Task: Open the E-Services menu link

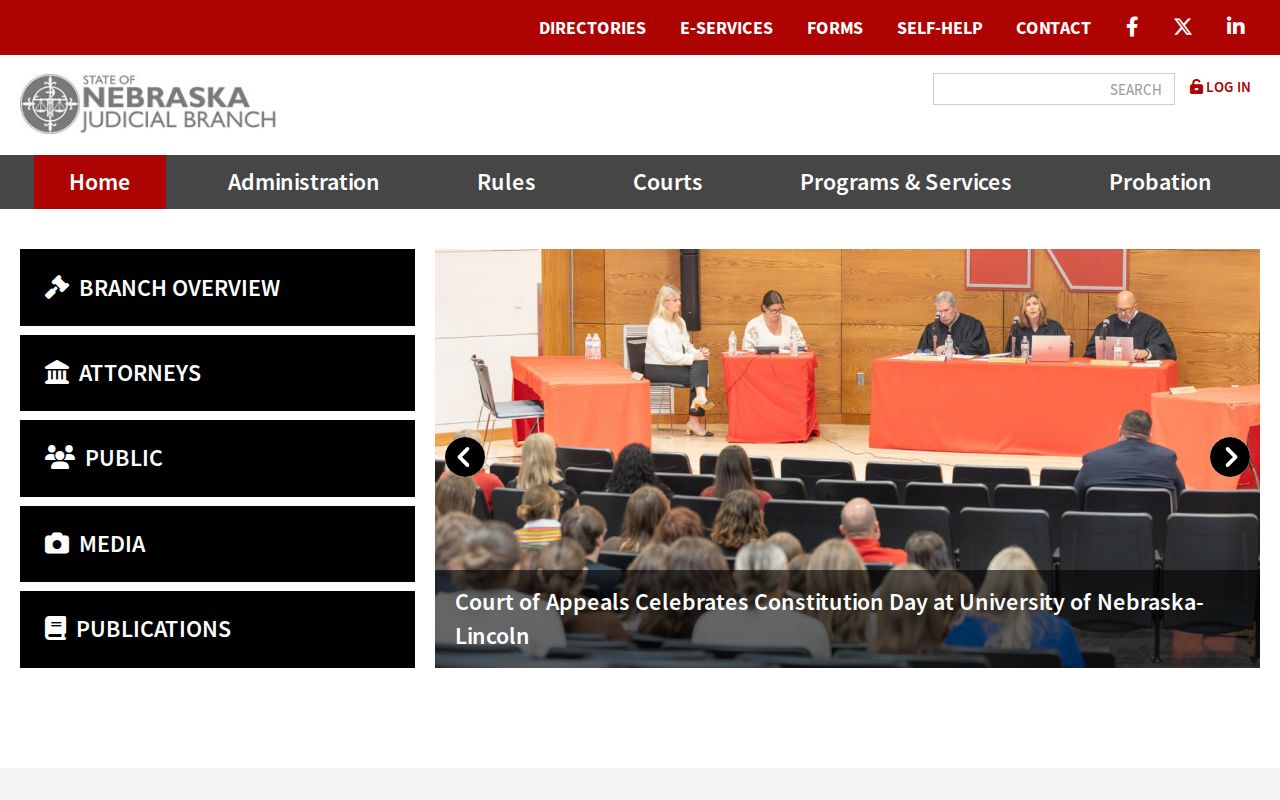Action: 726,28
